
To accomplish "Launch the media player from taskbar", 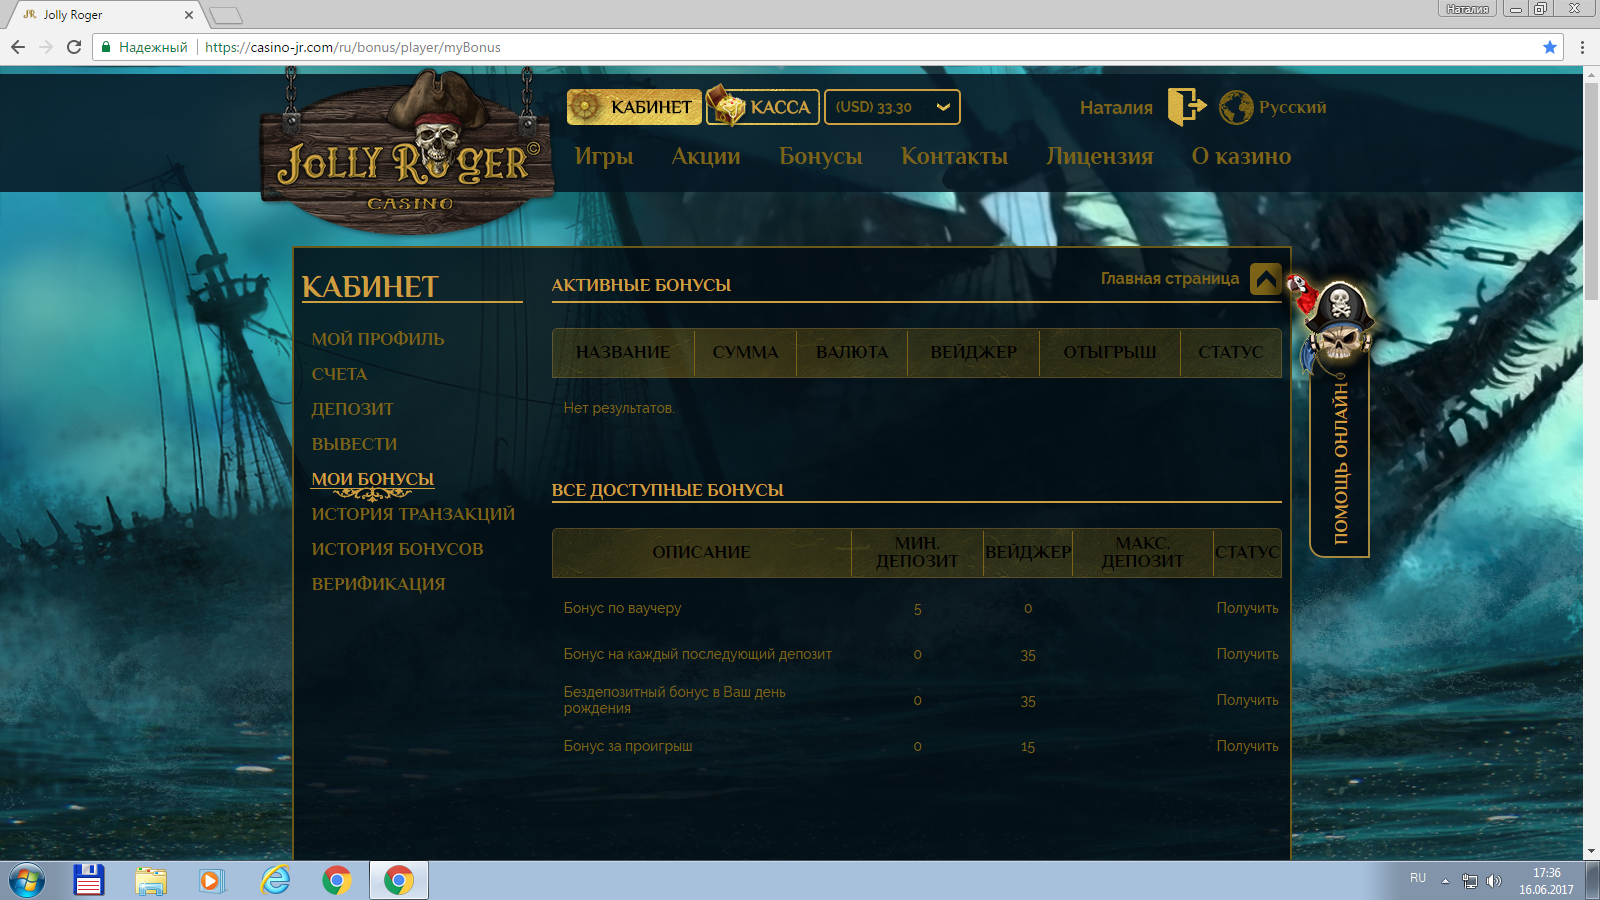I will (212, 880).
